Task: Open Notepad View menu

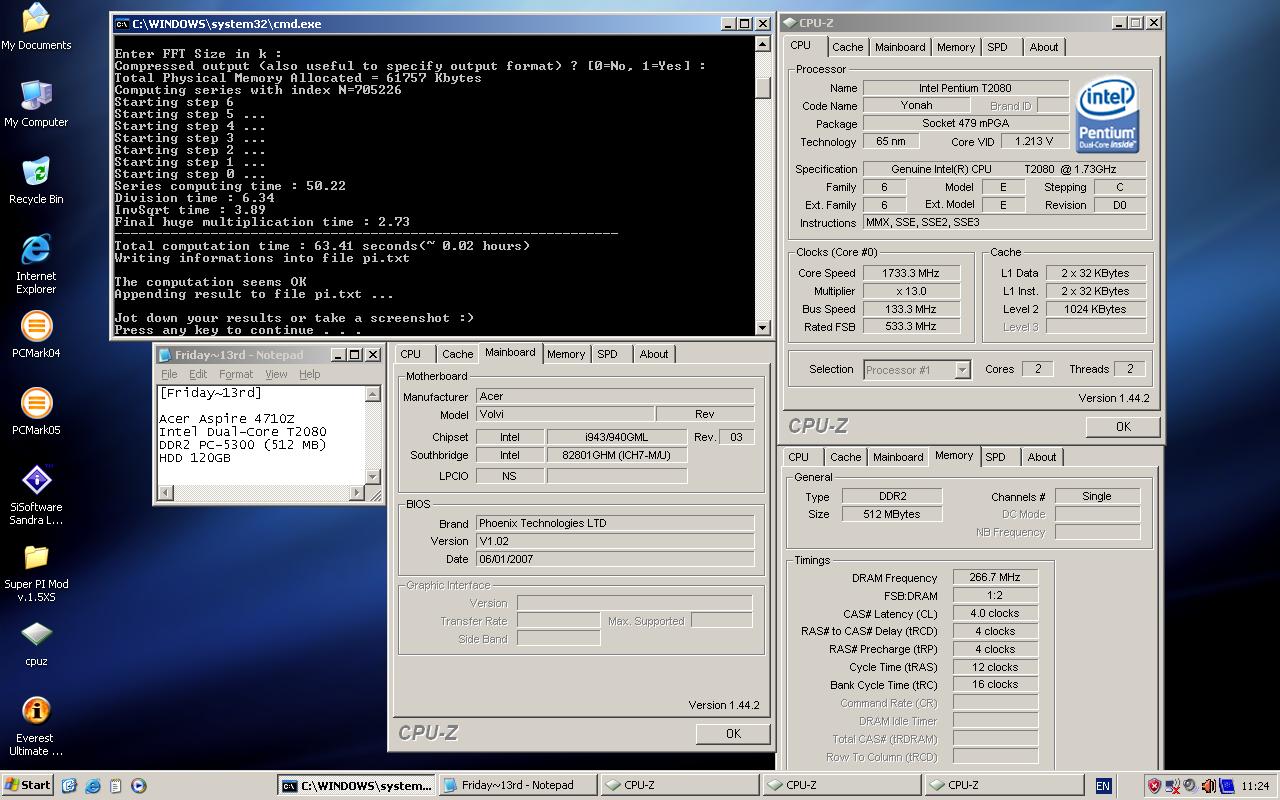Action: tap(276, 374)
